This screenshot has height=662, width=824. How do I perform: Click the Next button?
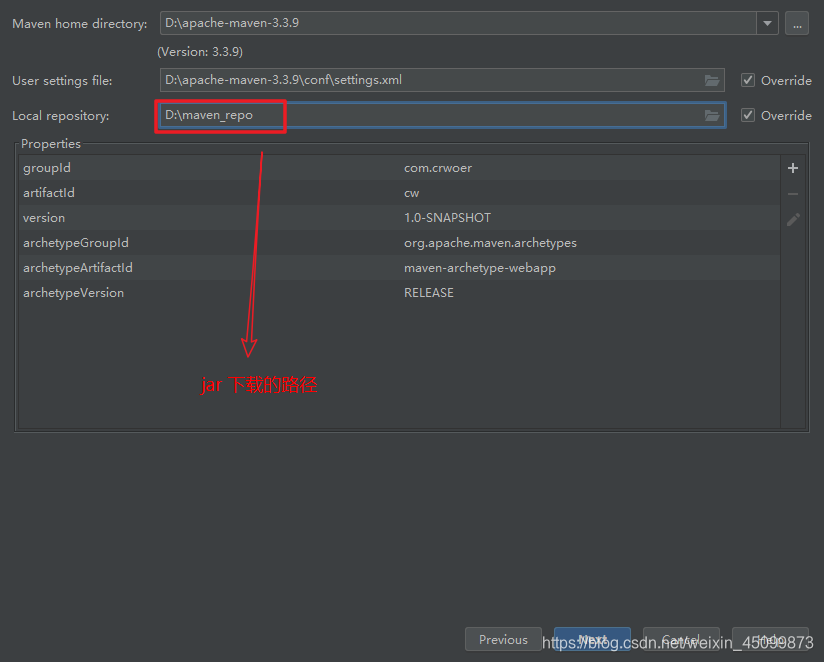click(x=592, y=640)
